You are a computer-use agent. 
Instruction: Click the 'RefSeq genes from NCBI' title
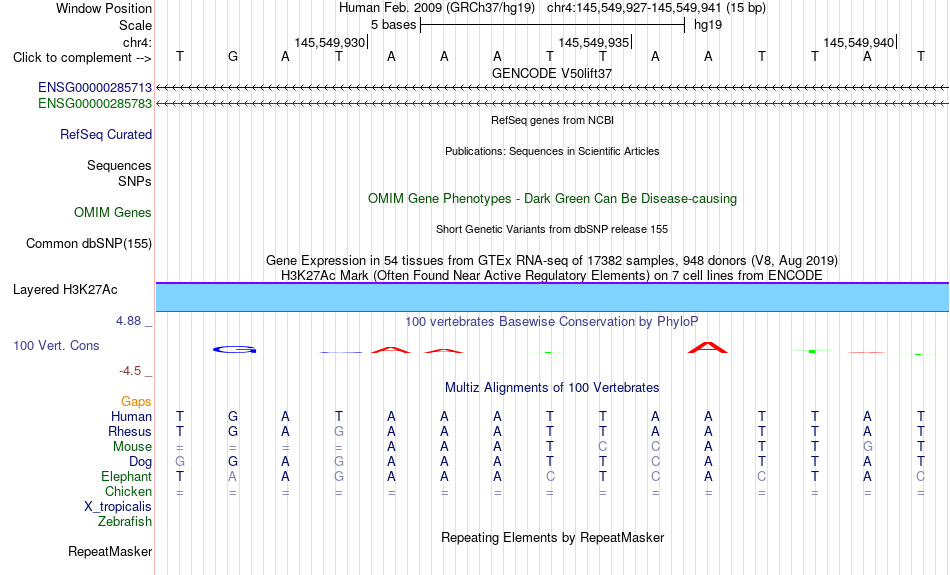tap(553, 120)
